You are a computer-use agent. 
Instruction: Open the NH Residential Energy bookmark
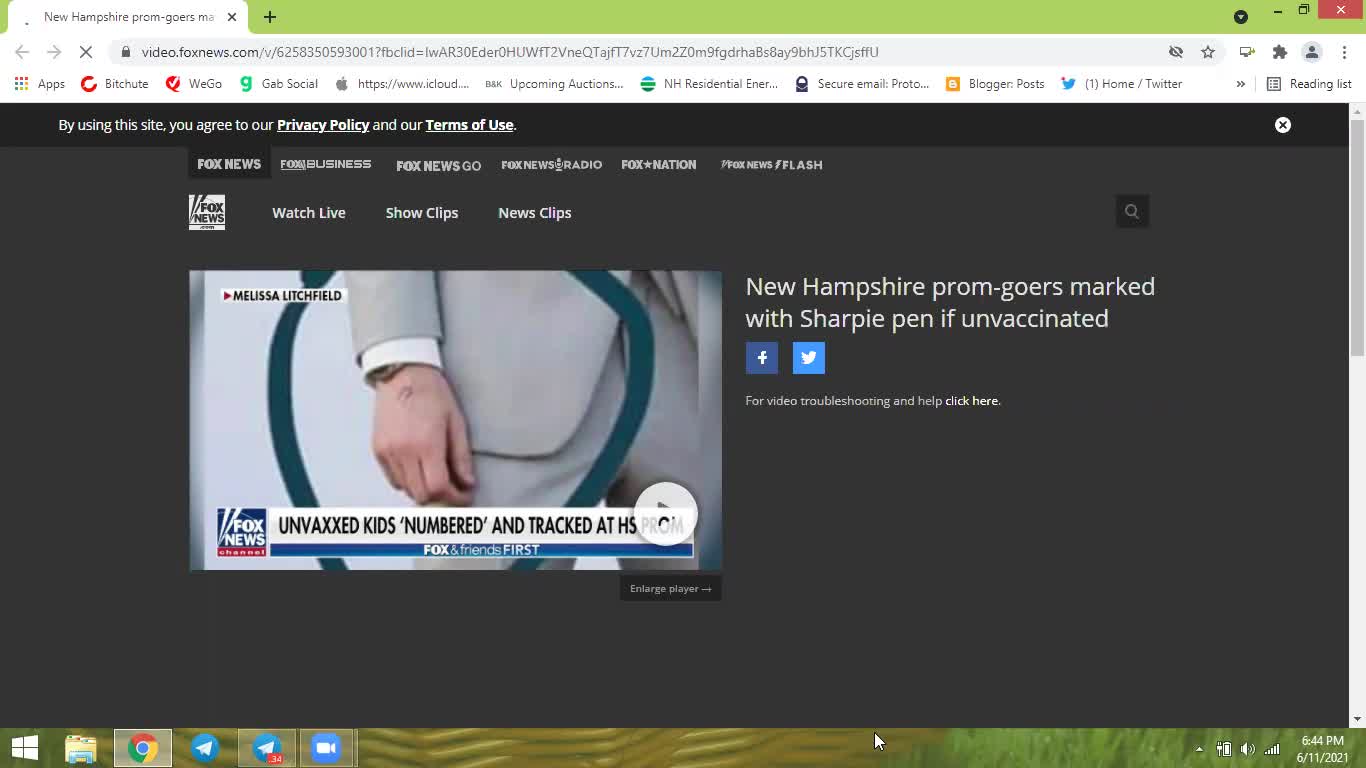coord(709,84)
